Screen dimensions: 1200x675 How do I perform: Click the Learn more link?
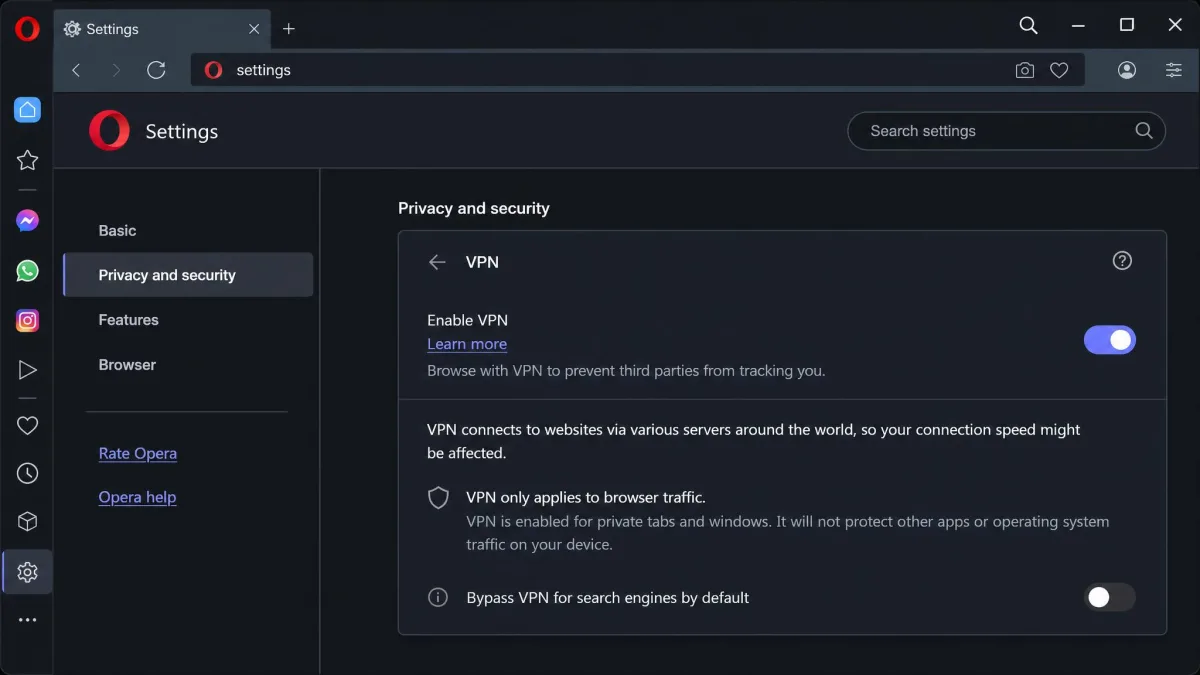point(467,344)
